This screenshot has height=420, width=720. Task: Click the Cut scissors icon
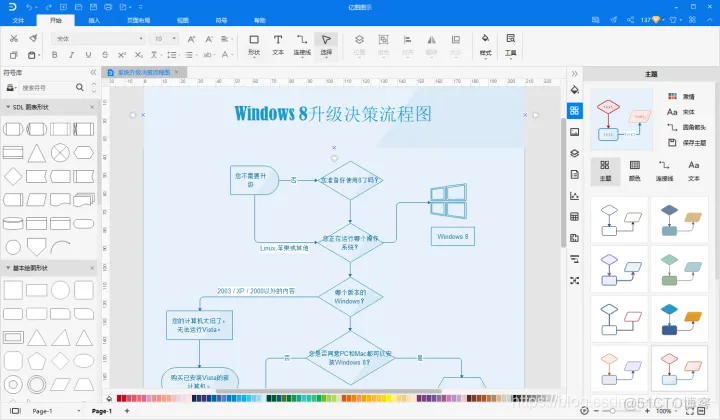(14, 39)
